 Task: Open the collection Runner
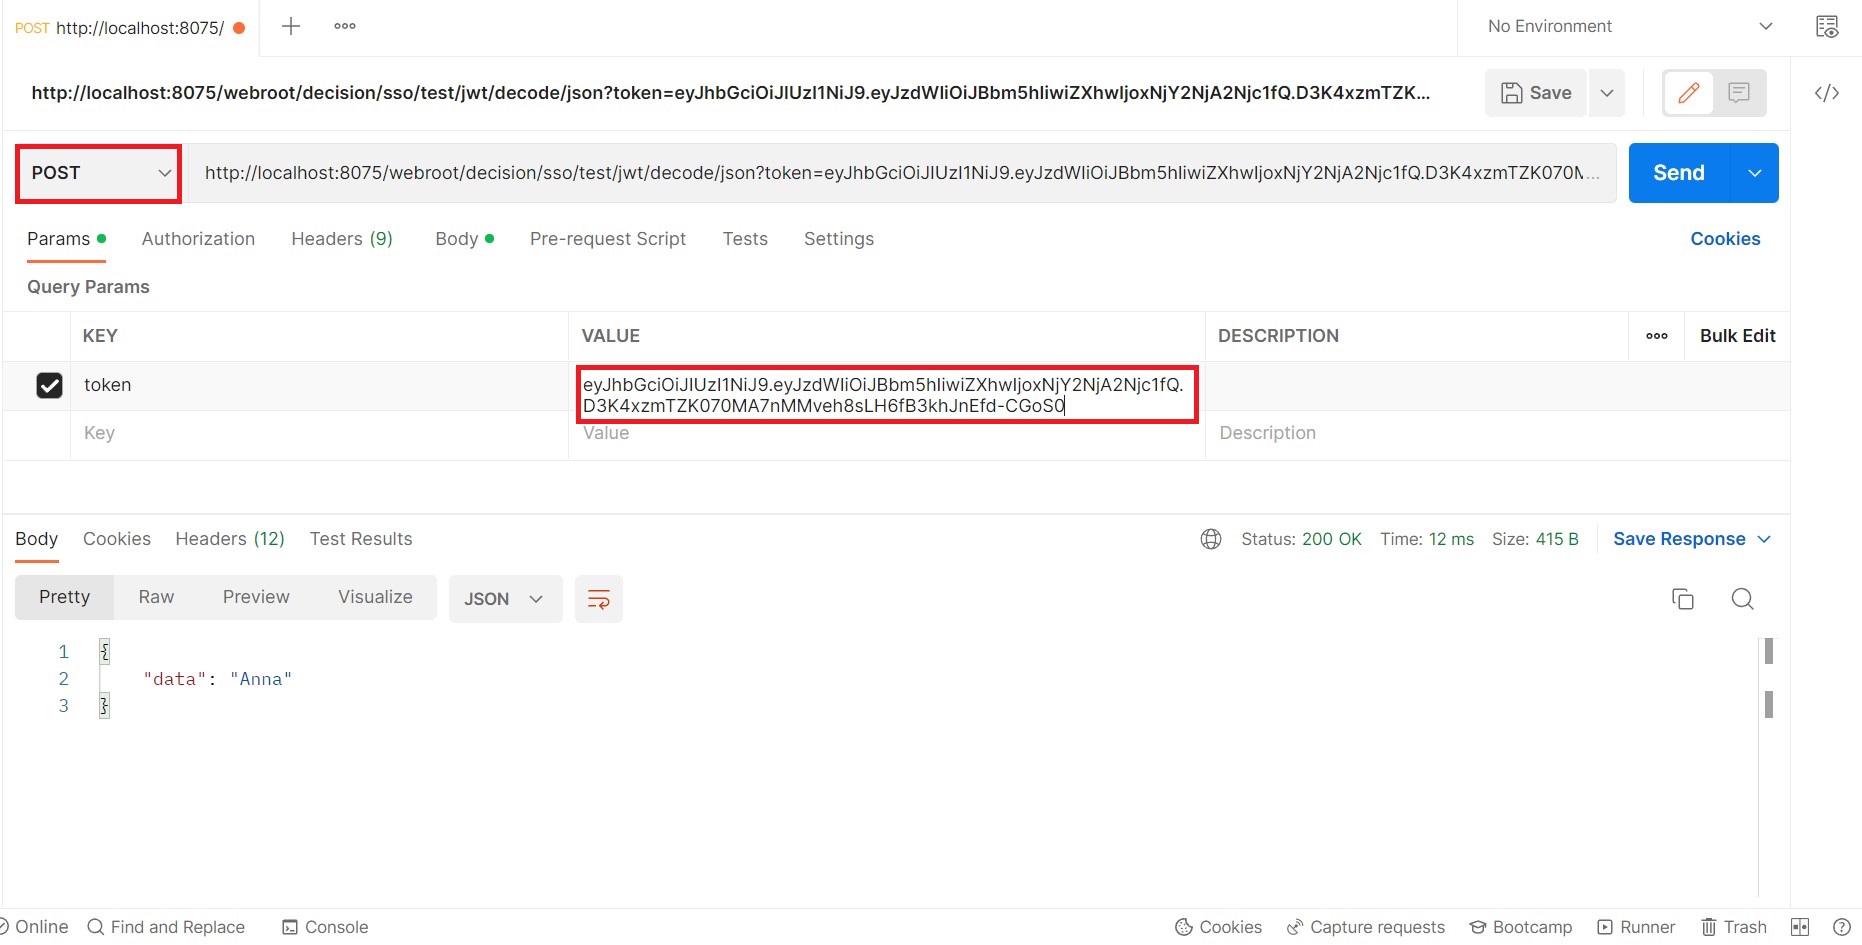pyautogui.click(x=1636, y=927)
